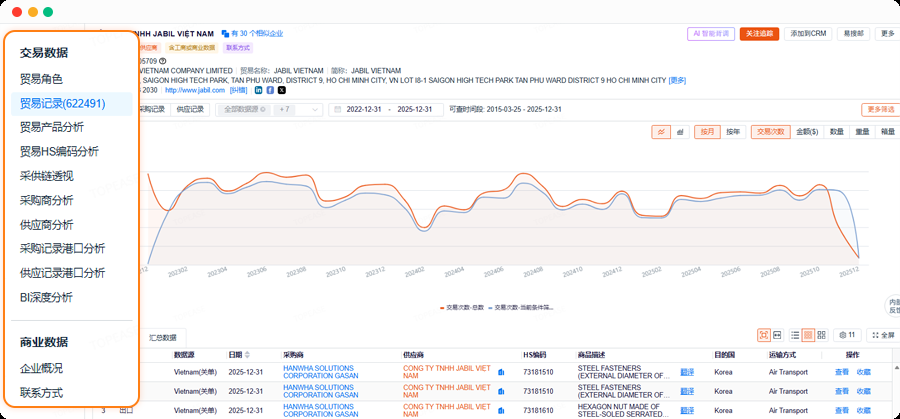Screen dimensions: 900x419
Task: Switch to the 供应记录 tab
Action: 189,110
